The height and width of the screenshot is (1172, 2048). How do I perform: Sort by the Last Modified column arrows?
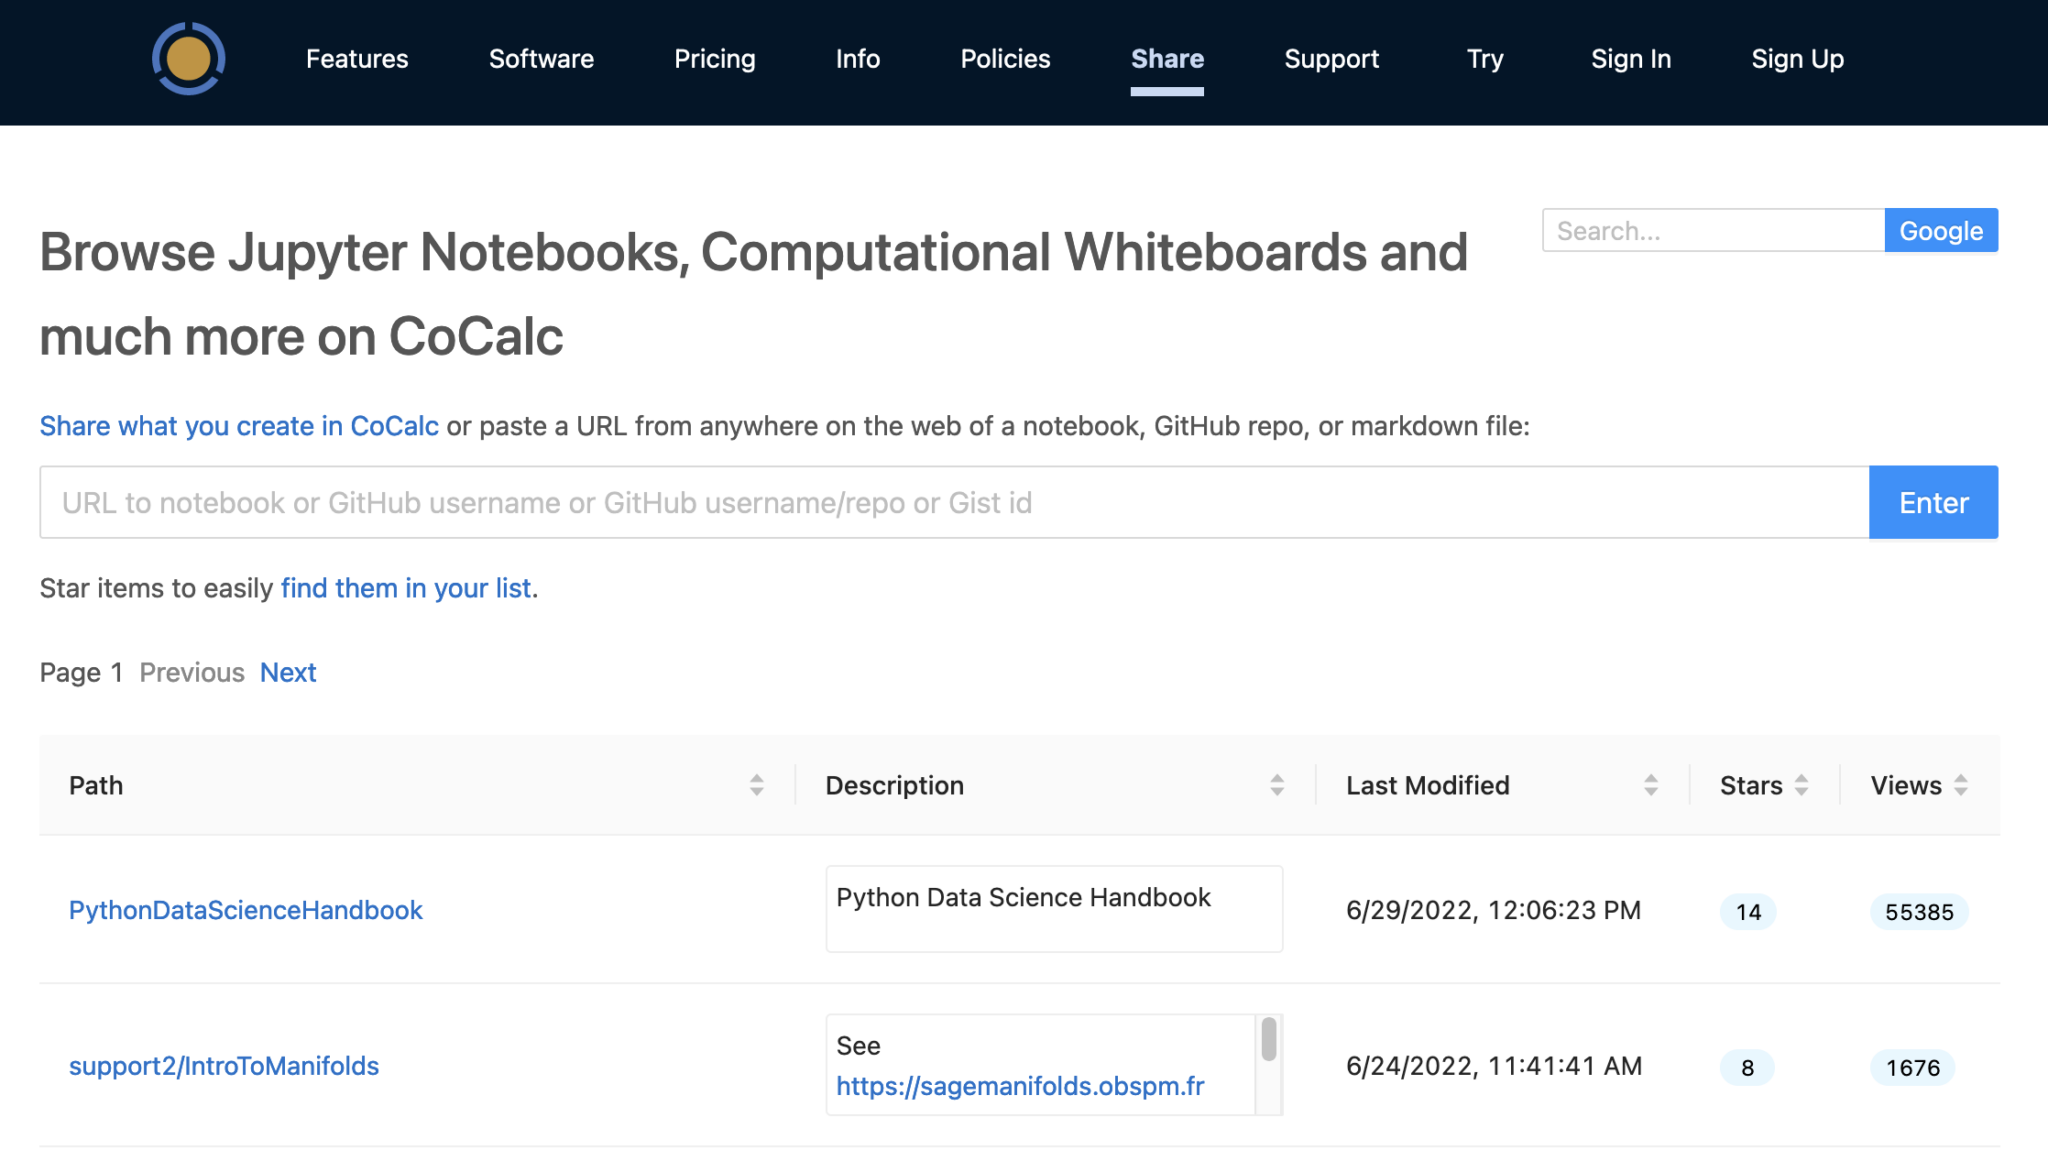pyautogui.click(x=1650, y=785)
